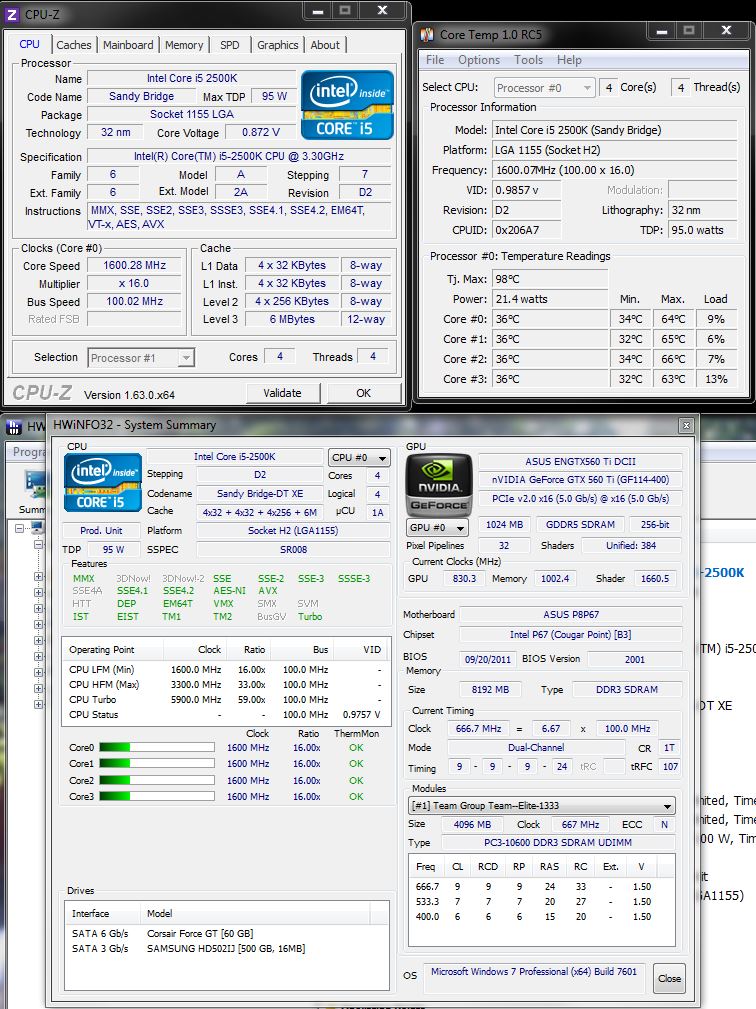This screenshot has width=756, height=1009.
Task: Go to the Graphics tab in CPU-Z
Action: pos(277,45)
